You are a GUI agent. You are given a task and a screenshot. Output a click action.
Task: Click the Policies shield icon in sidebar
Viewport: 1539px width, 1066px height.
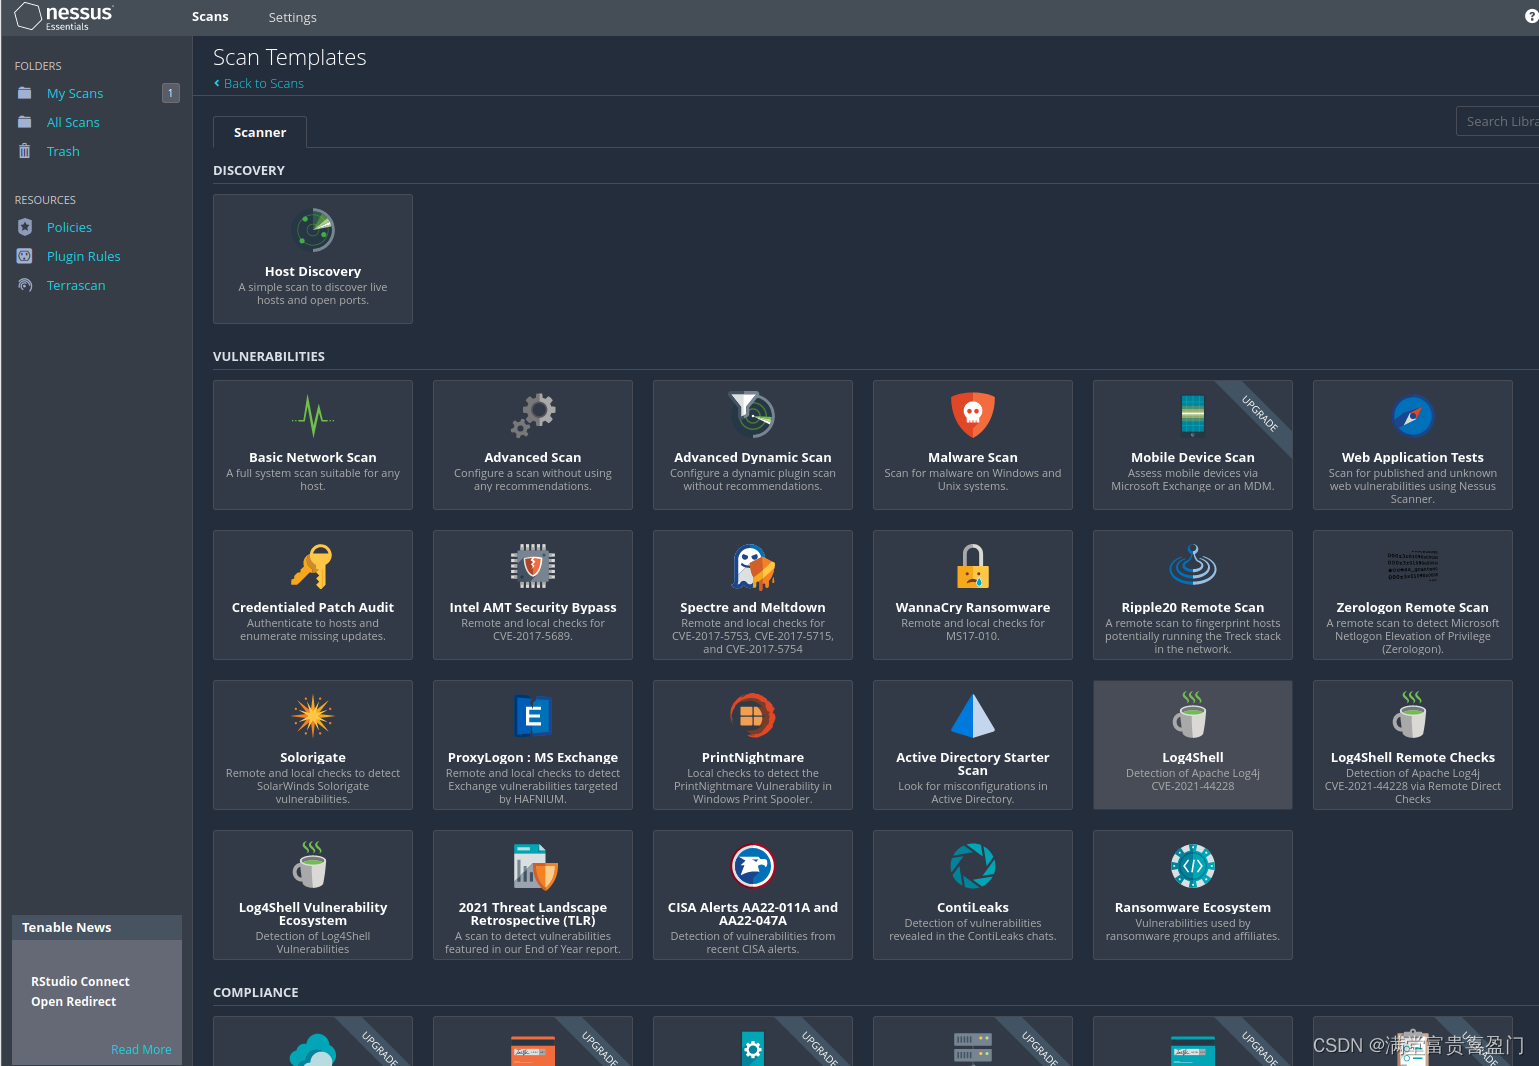click(x=25, y=227)
